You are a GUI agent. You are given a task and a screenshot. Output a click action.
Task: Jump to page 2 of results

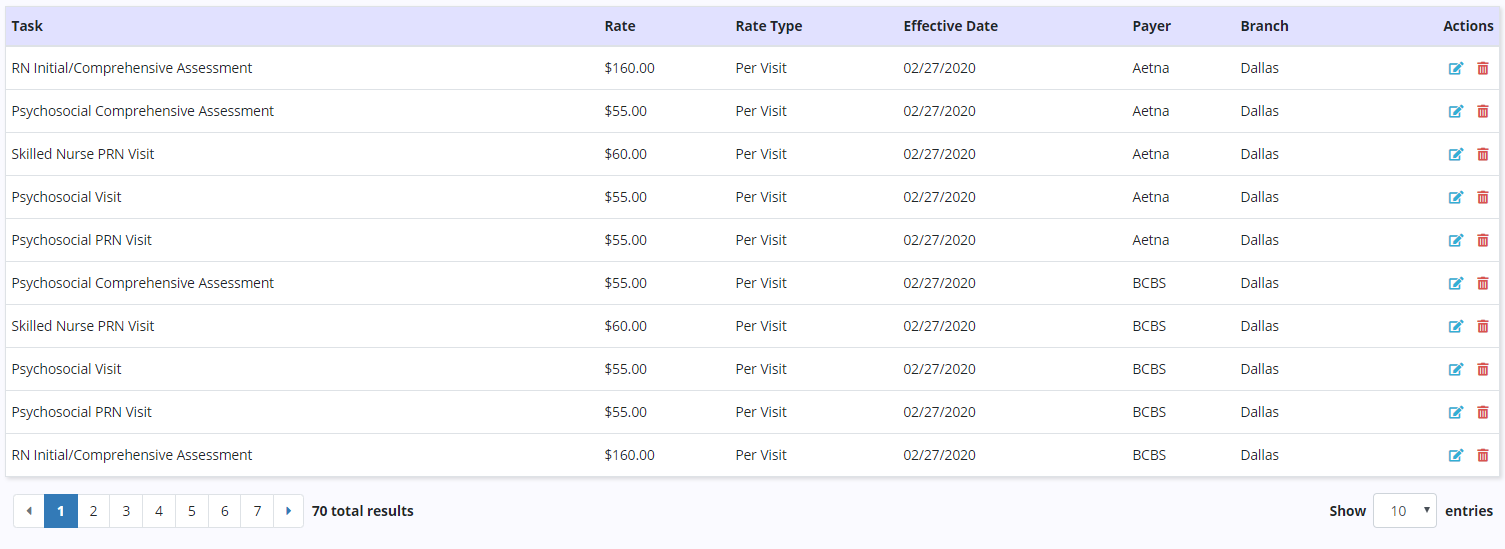point(93,511)
